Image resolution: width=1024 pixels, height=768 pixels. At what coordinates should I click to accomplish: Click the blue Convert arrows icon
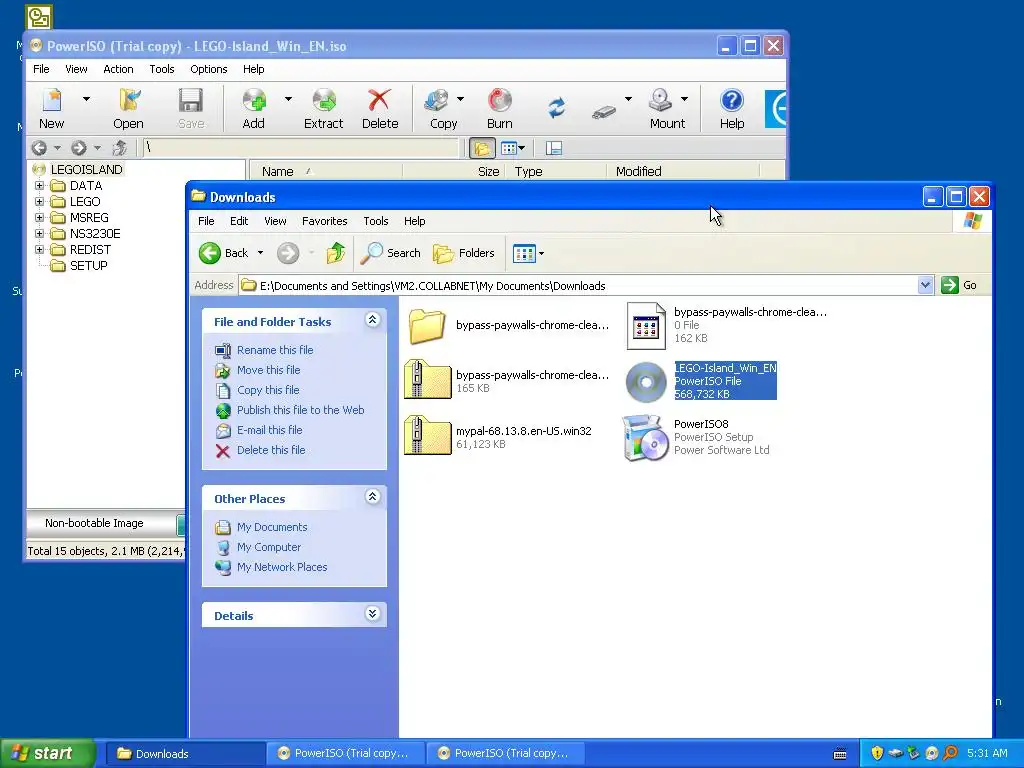point(556,108)
